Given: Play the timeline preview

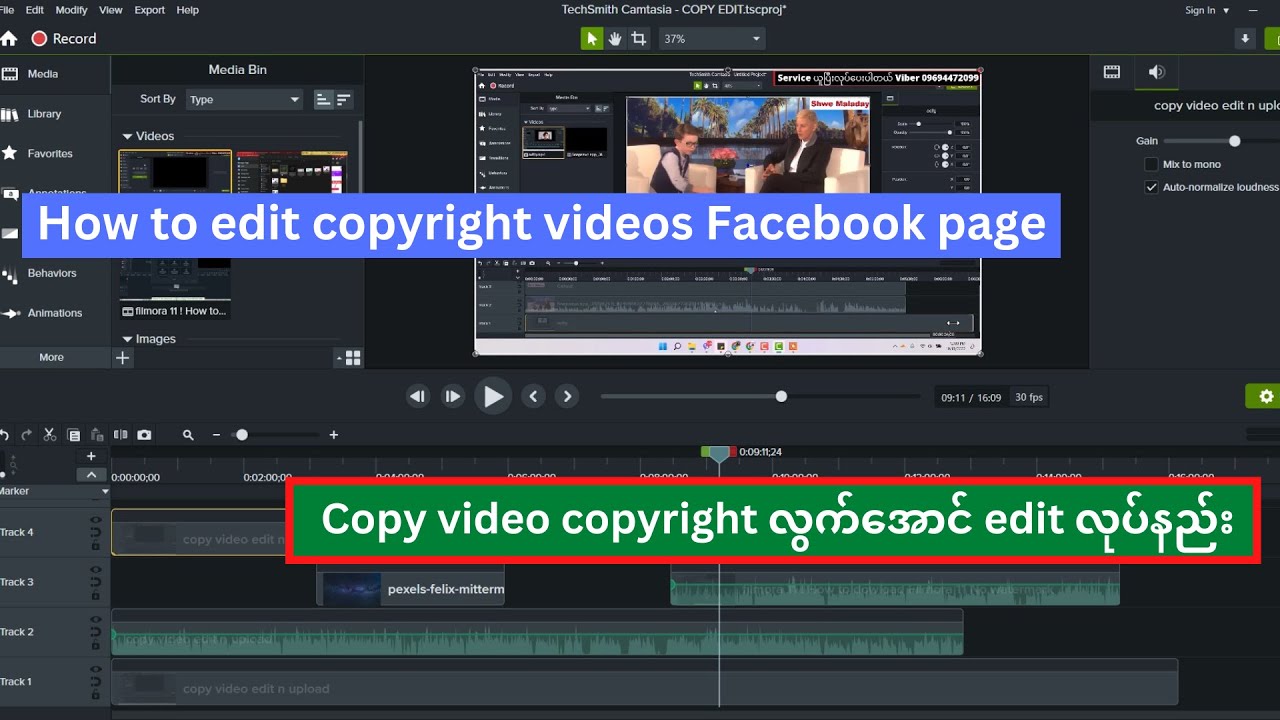Looking at the screenshot, I should tap(493, 397).
